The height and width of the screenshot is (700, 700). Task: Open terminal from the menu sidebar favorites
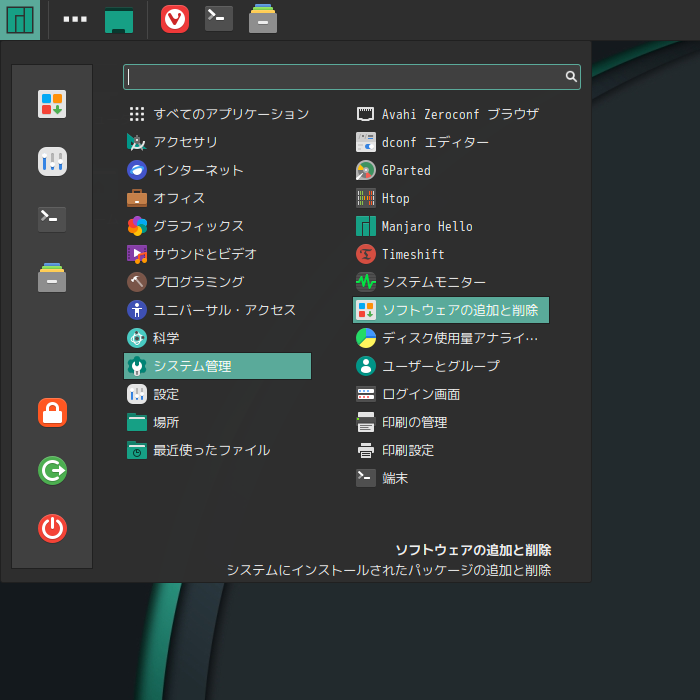pyautogui.click(x=52, y=220)
